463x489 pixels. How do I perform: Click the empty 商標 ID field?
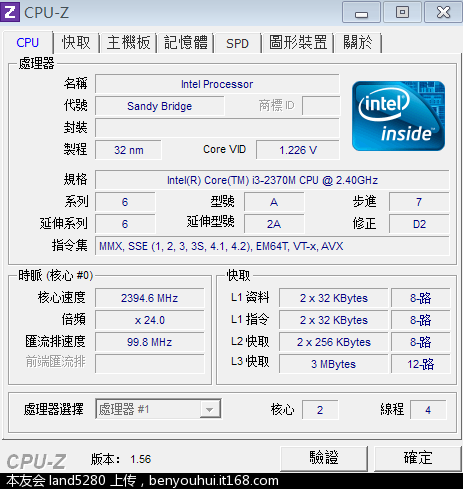[321, 106]
